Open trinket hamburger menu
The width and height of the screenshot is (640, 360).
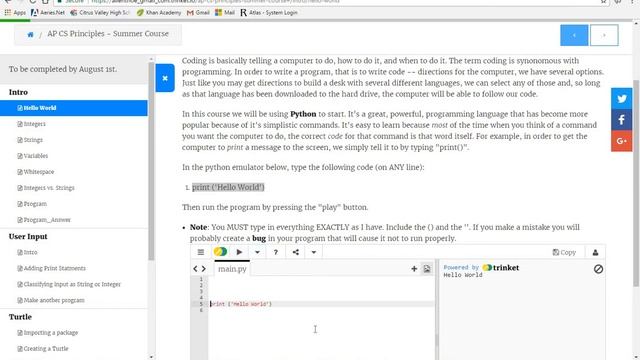pyautogui.click(x=200, y=252)
